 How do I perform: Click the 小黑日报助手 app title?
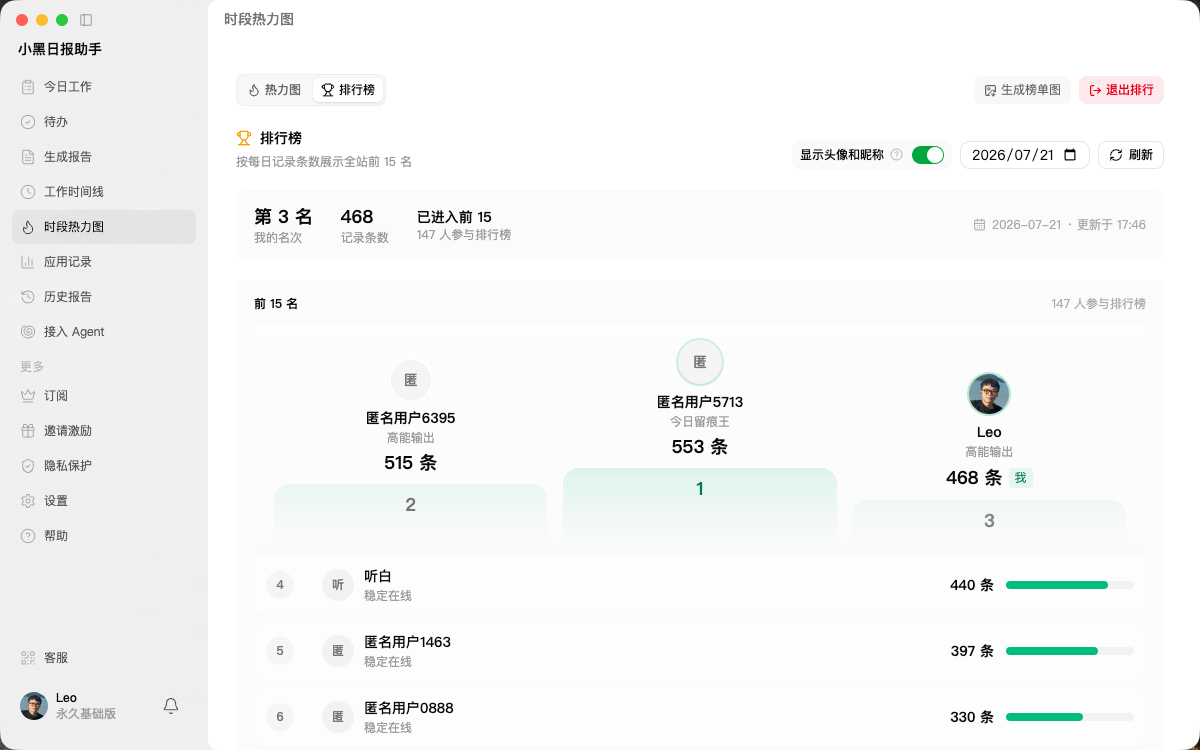[60, 49]
